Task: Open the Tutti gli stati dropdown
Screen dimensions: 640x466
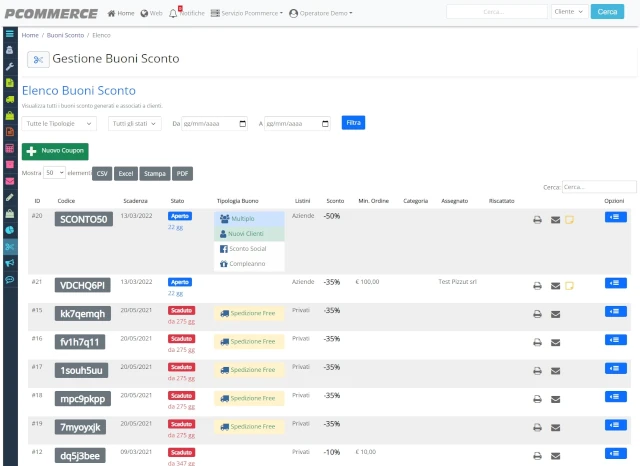Action: coord(135,124)
